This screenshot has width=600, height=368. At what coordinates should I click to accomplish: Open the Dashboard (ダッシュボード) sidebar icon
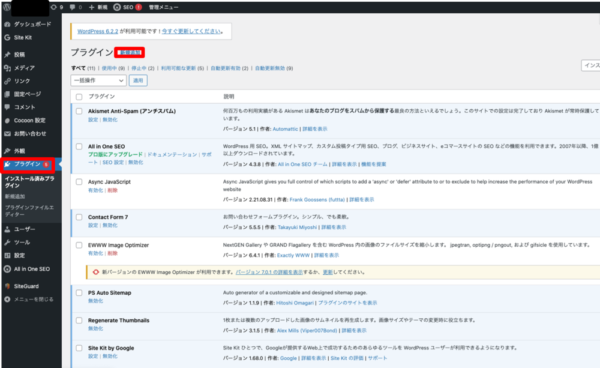pyautogui.click(x=7, y=24)
